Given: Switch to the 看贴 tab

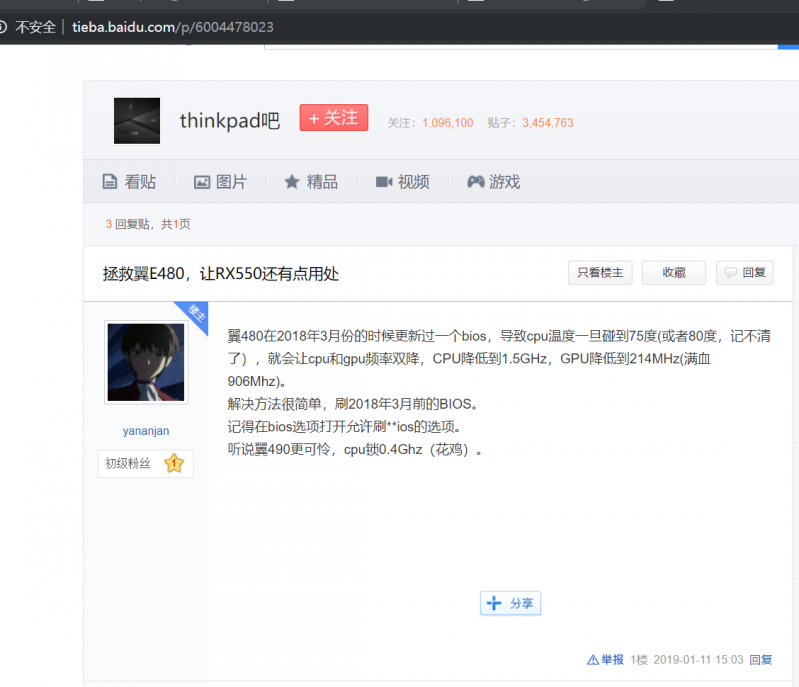Looking at the screenshot, I should [129, 181].
